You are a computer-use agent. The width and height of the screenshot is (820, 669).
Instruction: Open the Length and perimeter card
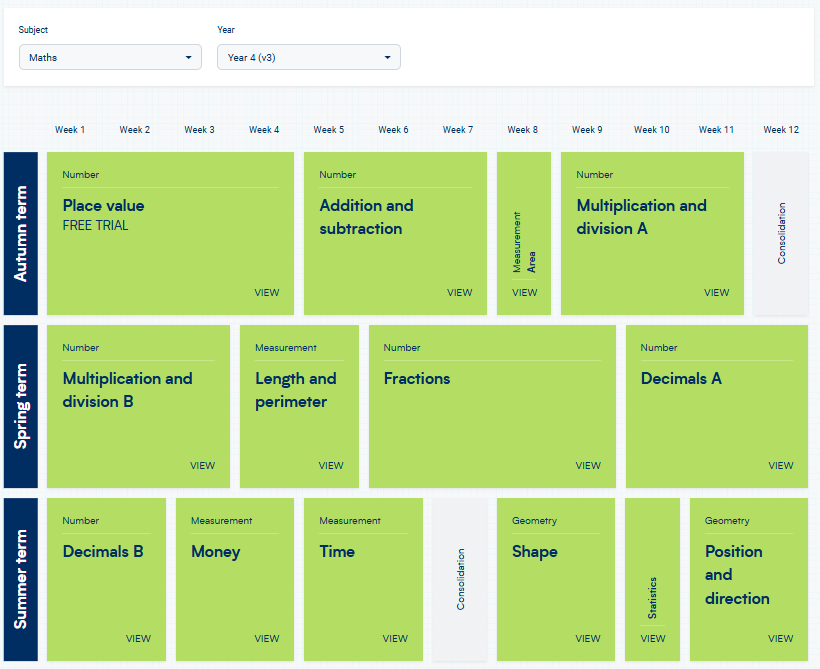299,406
